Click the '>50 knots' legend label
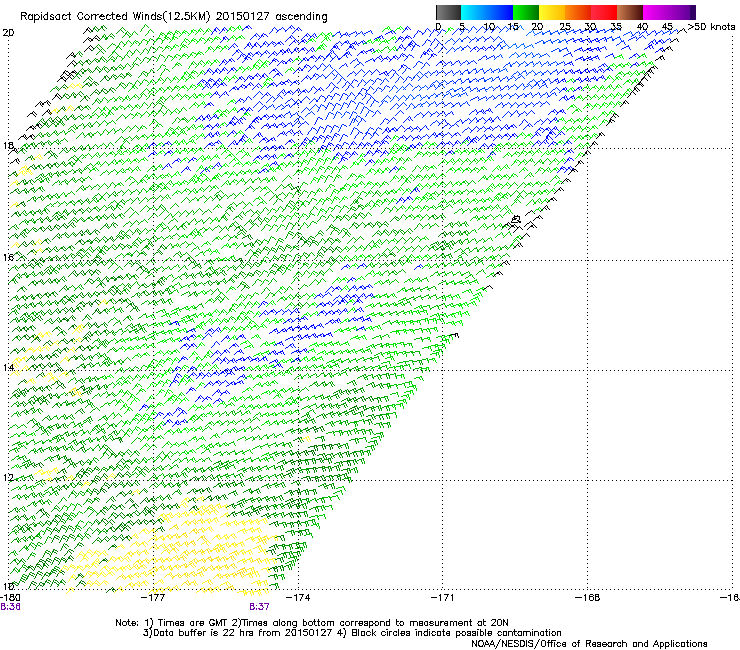This screenshot has height=650, width=740. [711, 27]
